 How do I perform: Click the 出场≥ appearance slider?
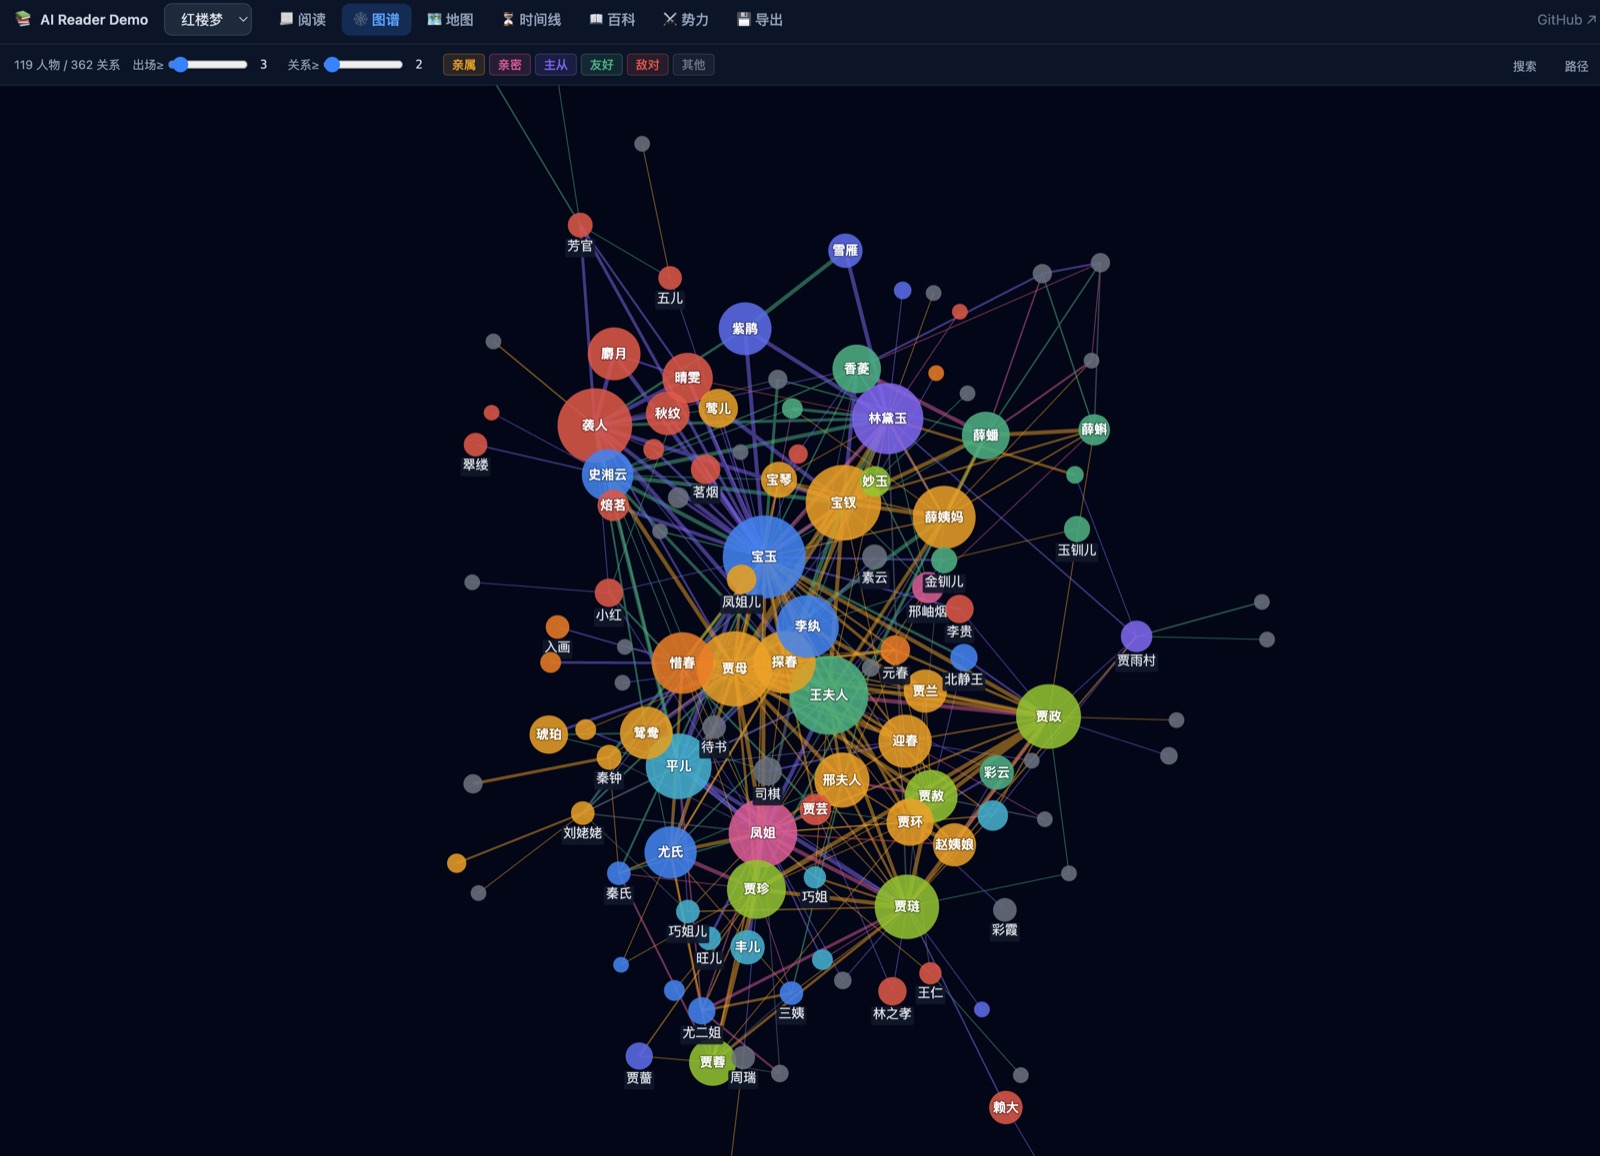pyautogui.click(x=209, y=64)
